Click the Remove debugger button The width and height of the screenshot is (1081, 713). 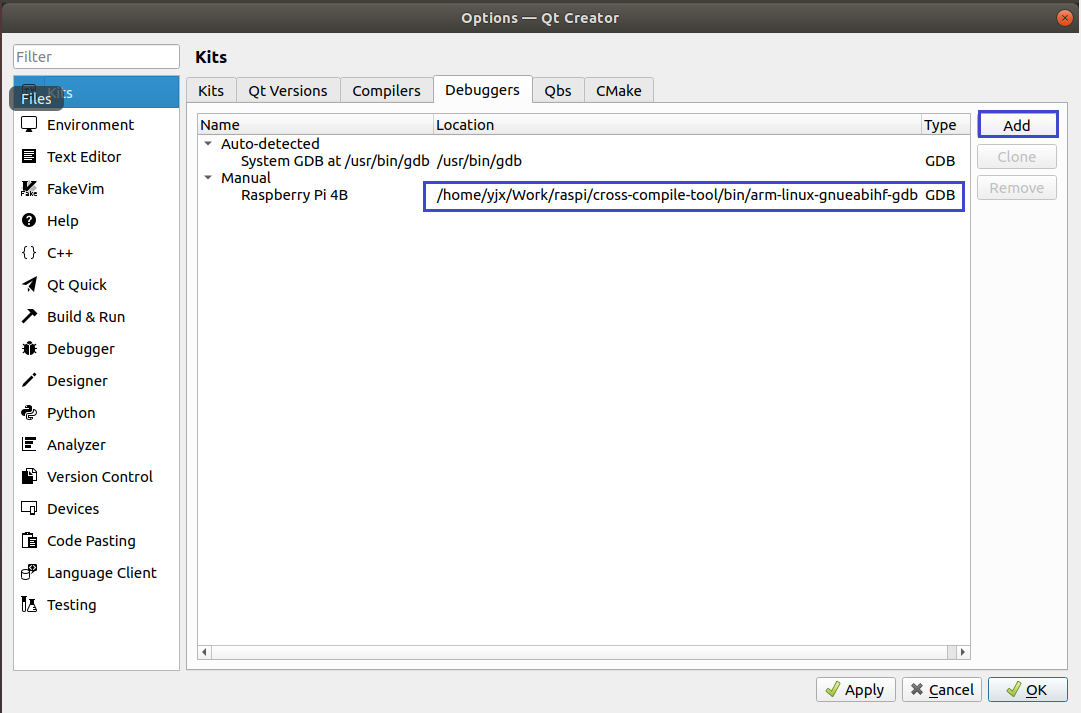1017,188
